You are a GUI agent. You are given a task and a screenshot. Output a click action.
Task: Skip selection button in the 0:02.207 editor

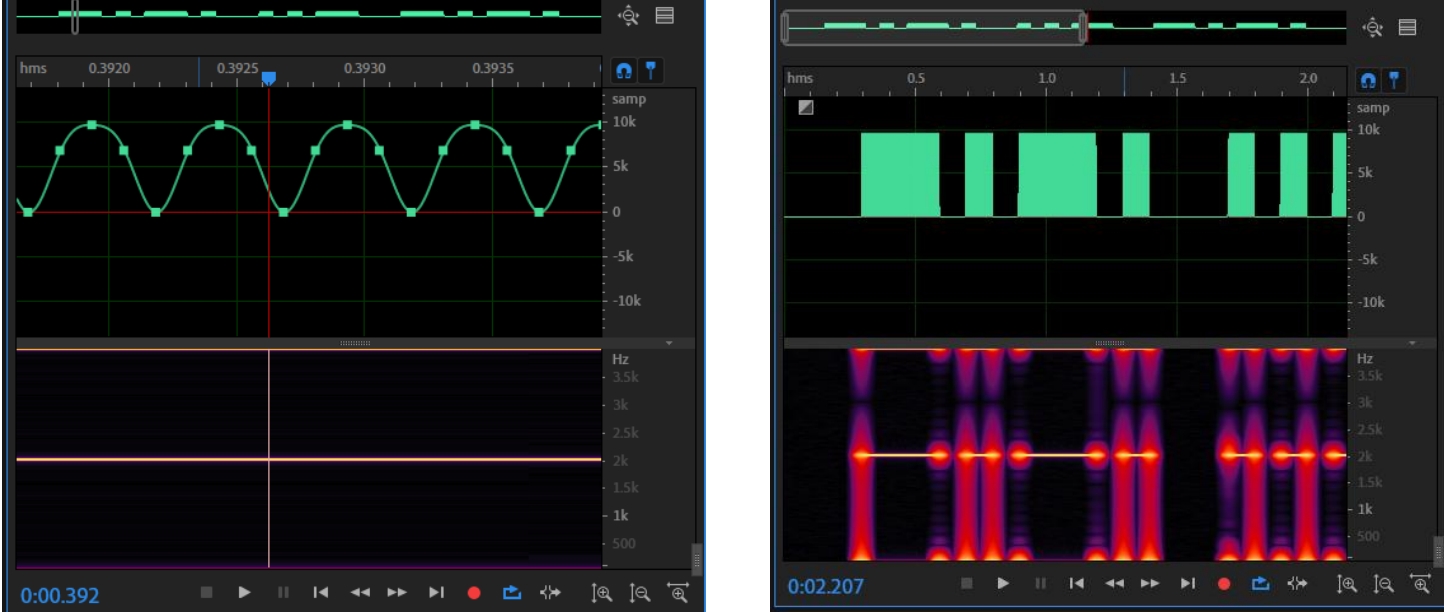(1297, 584)
